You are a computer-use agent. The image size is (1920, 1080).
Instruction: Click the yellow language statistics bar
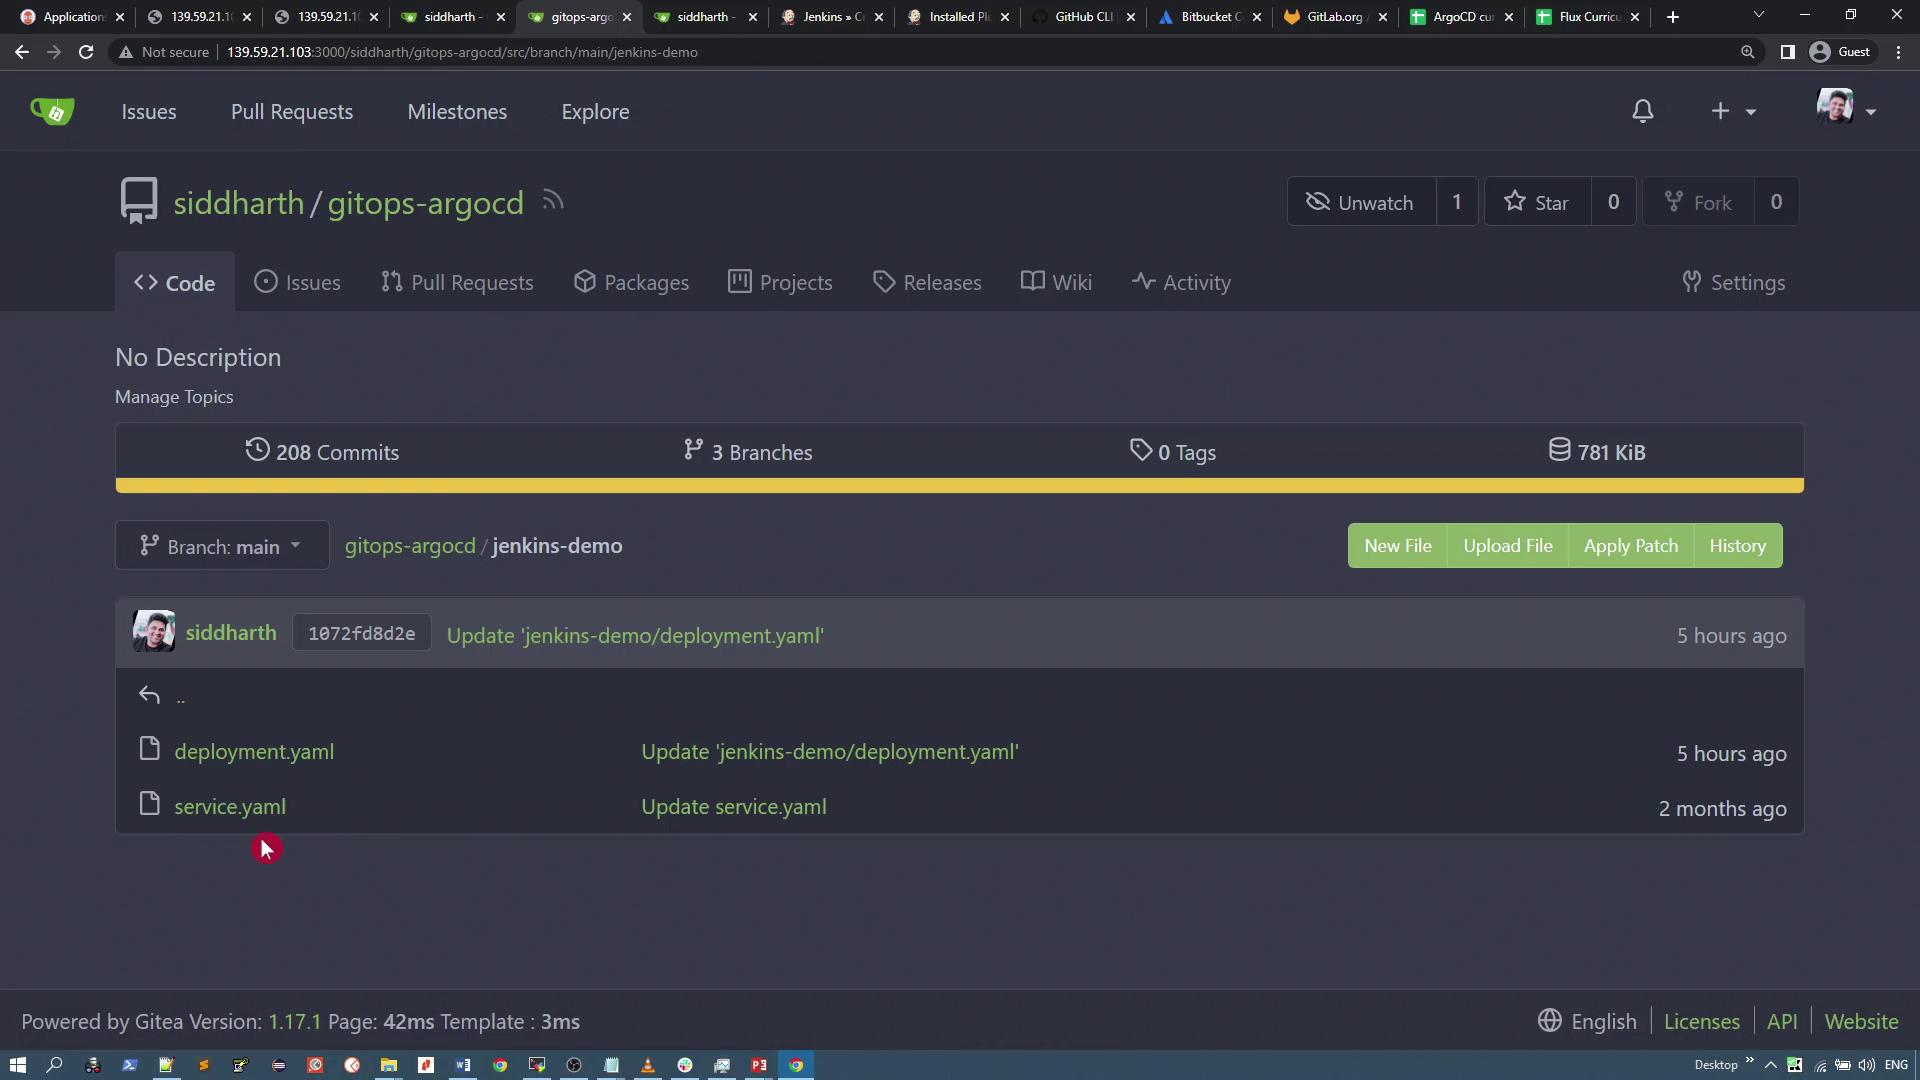[959, 486]
